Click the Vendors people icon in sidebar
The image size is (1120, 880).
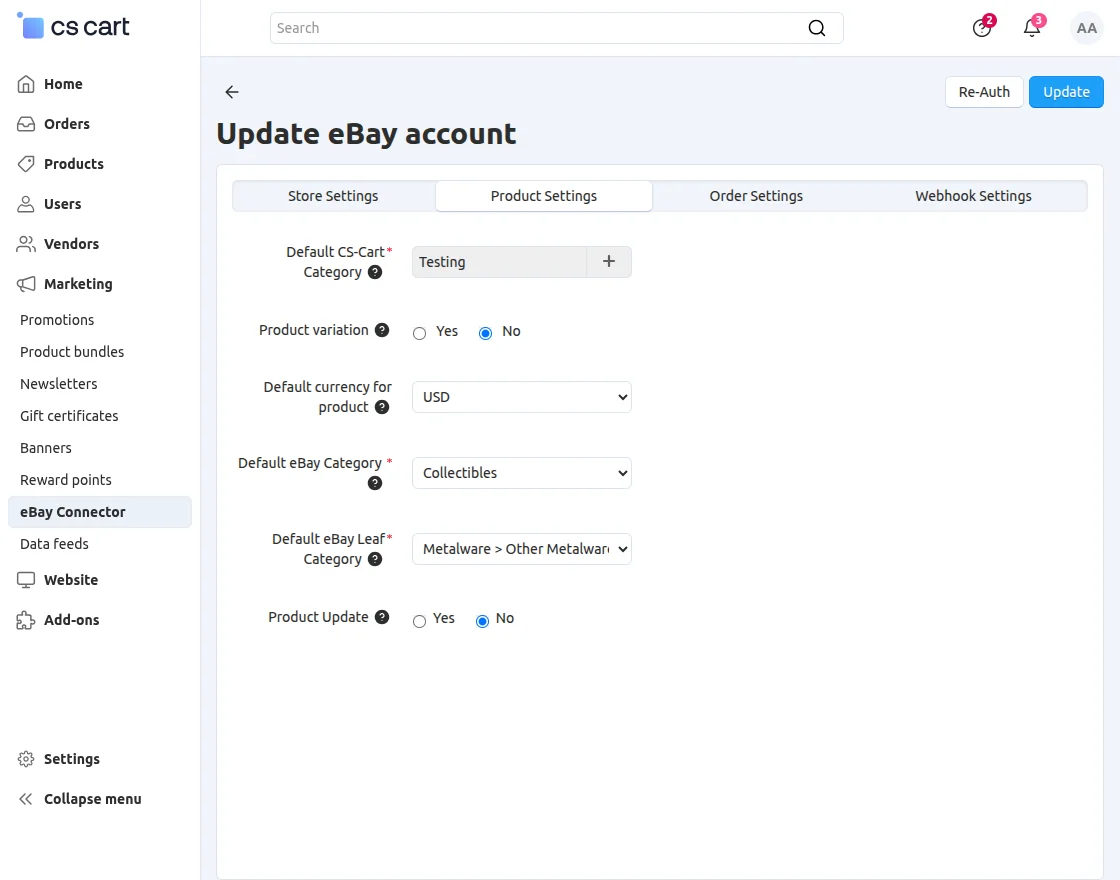click(x=26, y=244)
